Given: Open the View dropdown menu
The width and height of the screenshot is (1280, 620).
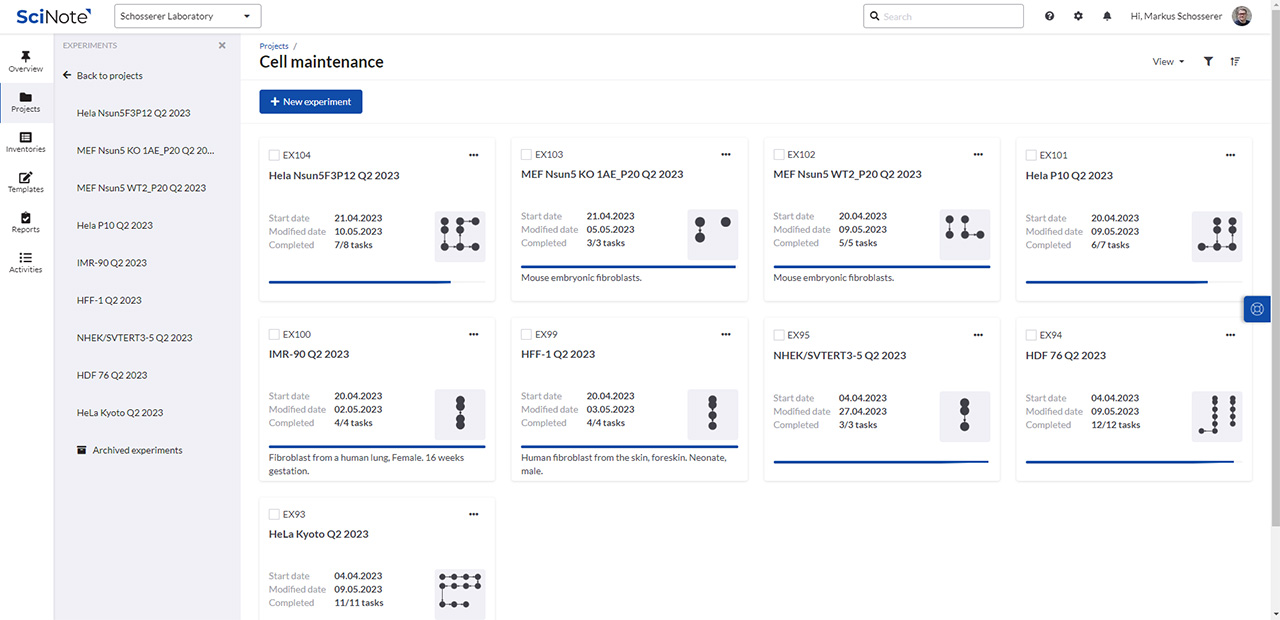Looking at the screenshot, I should pyautogui.click(x=1167, y=62).
